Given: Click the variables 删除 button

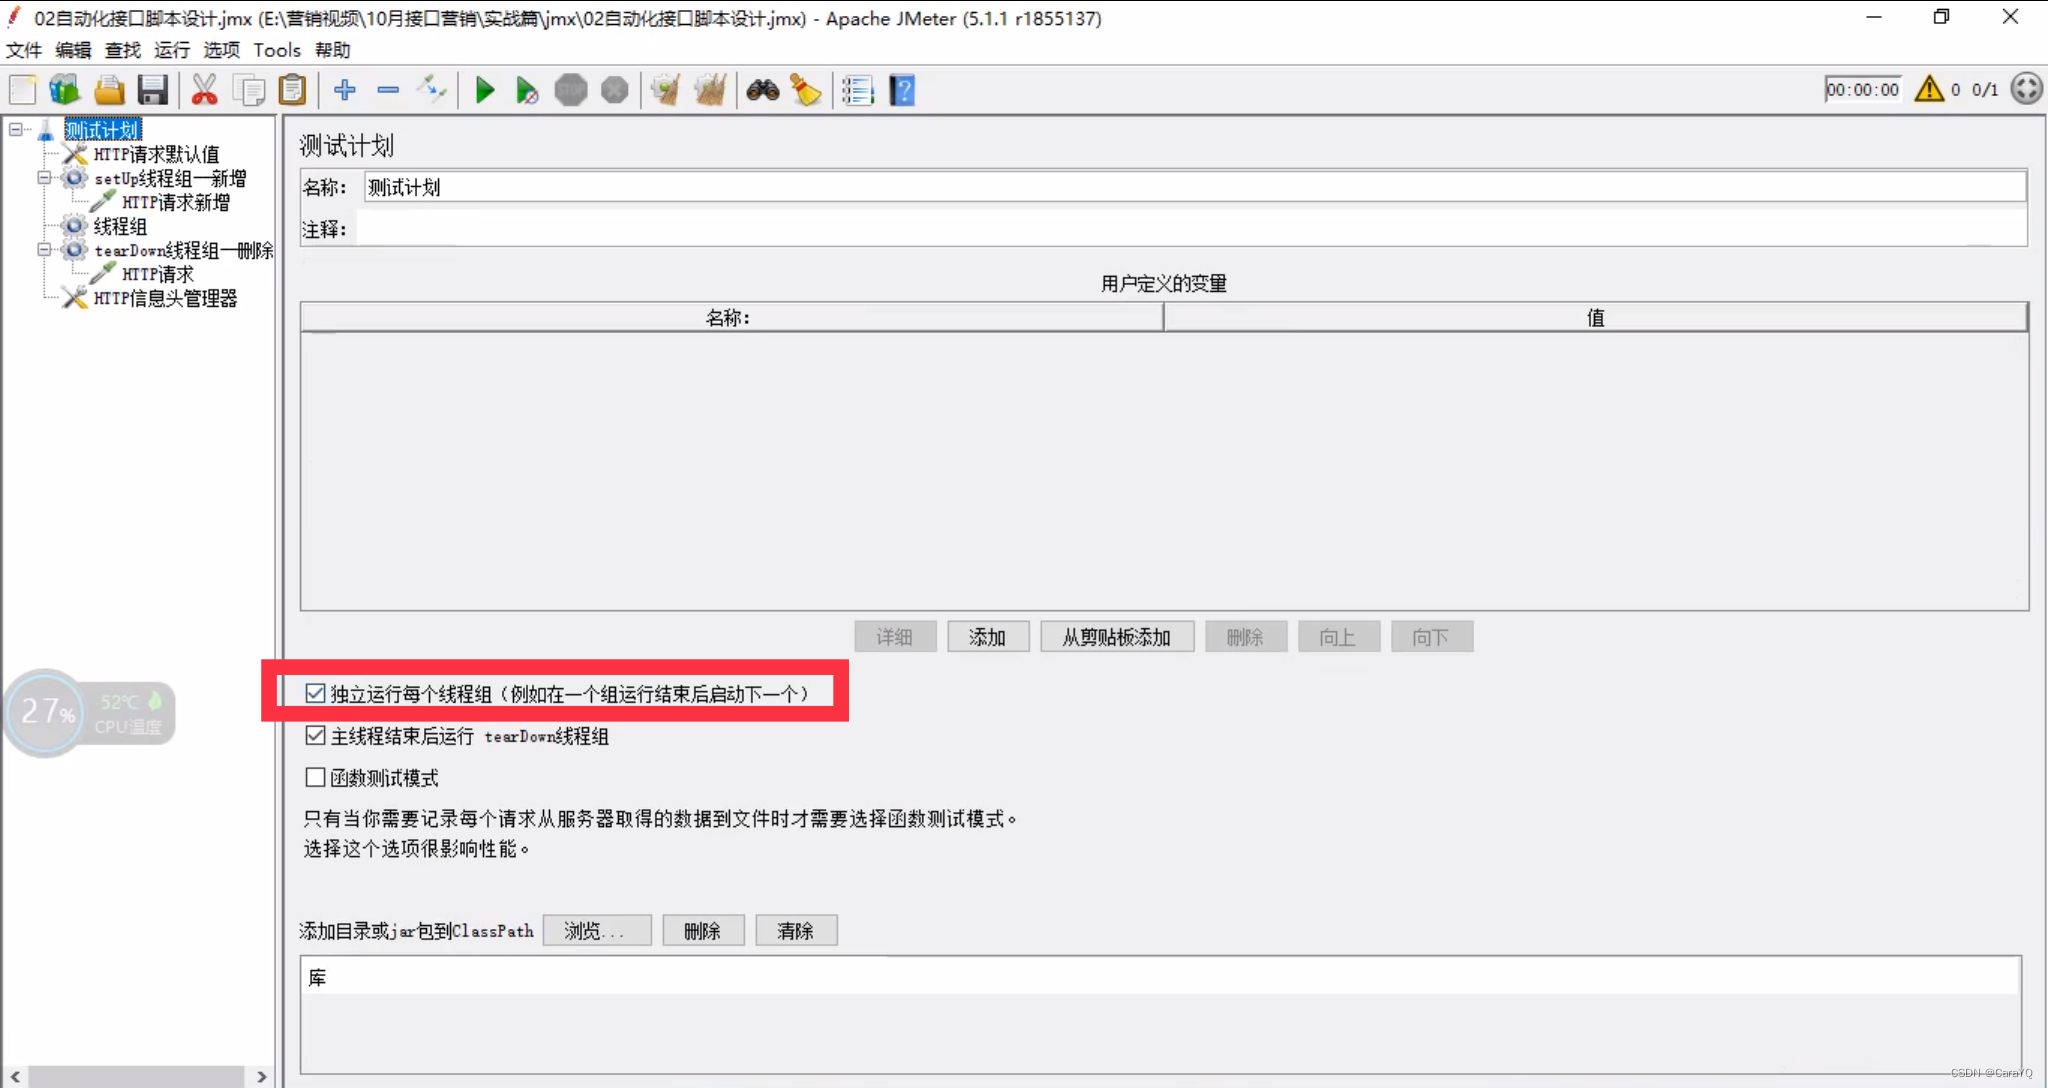Looking at the screenshot, I should [x=1246, y=637].
